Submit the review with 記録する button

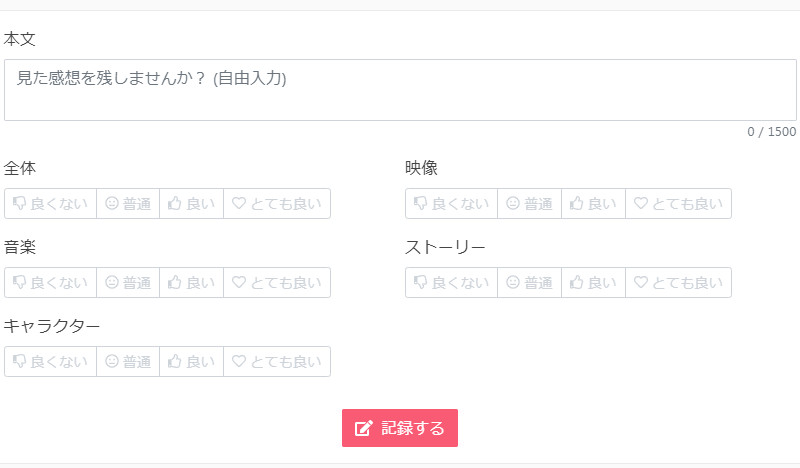[400, 428]
